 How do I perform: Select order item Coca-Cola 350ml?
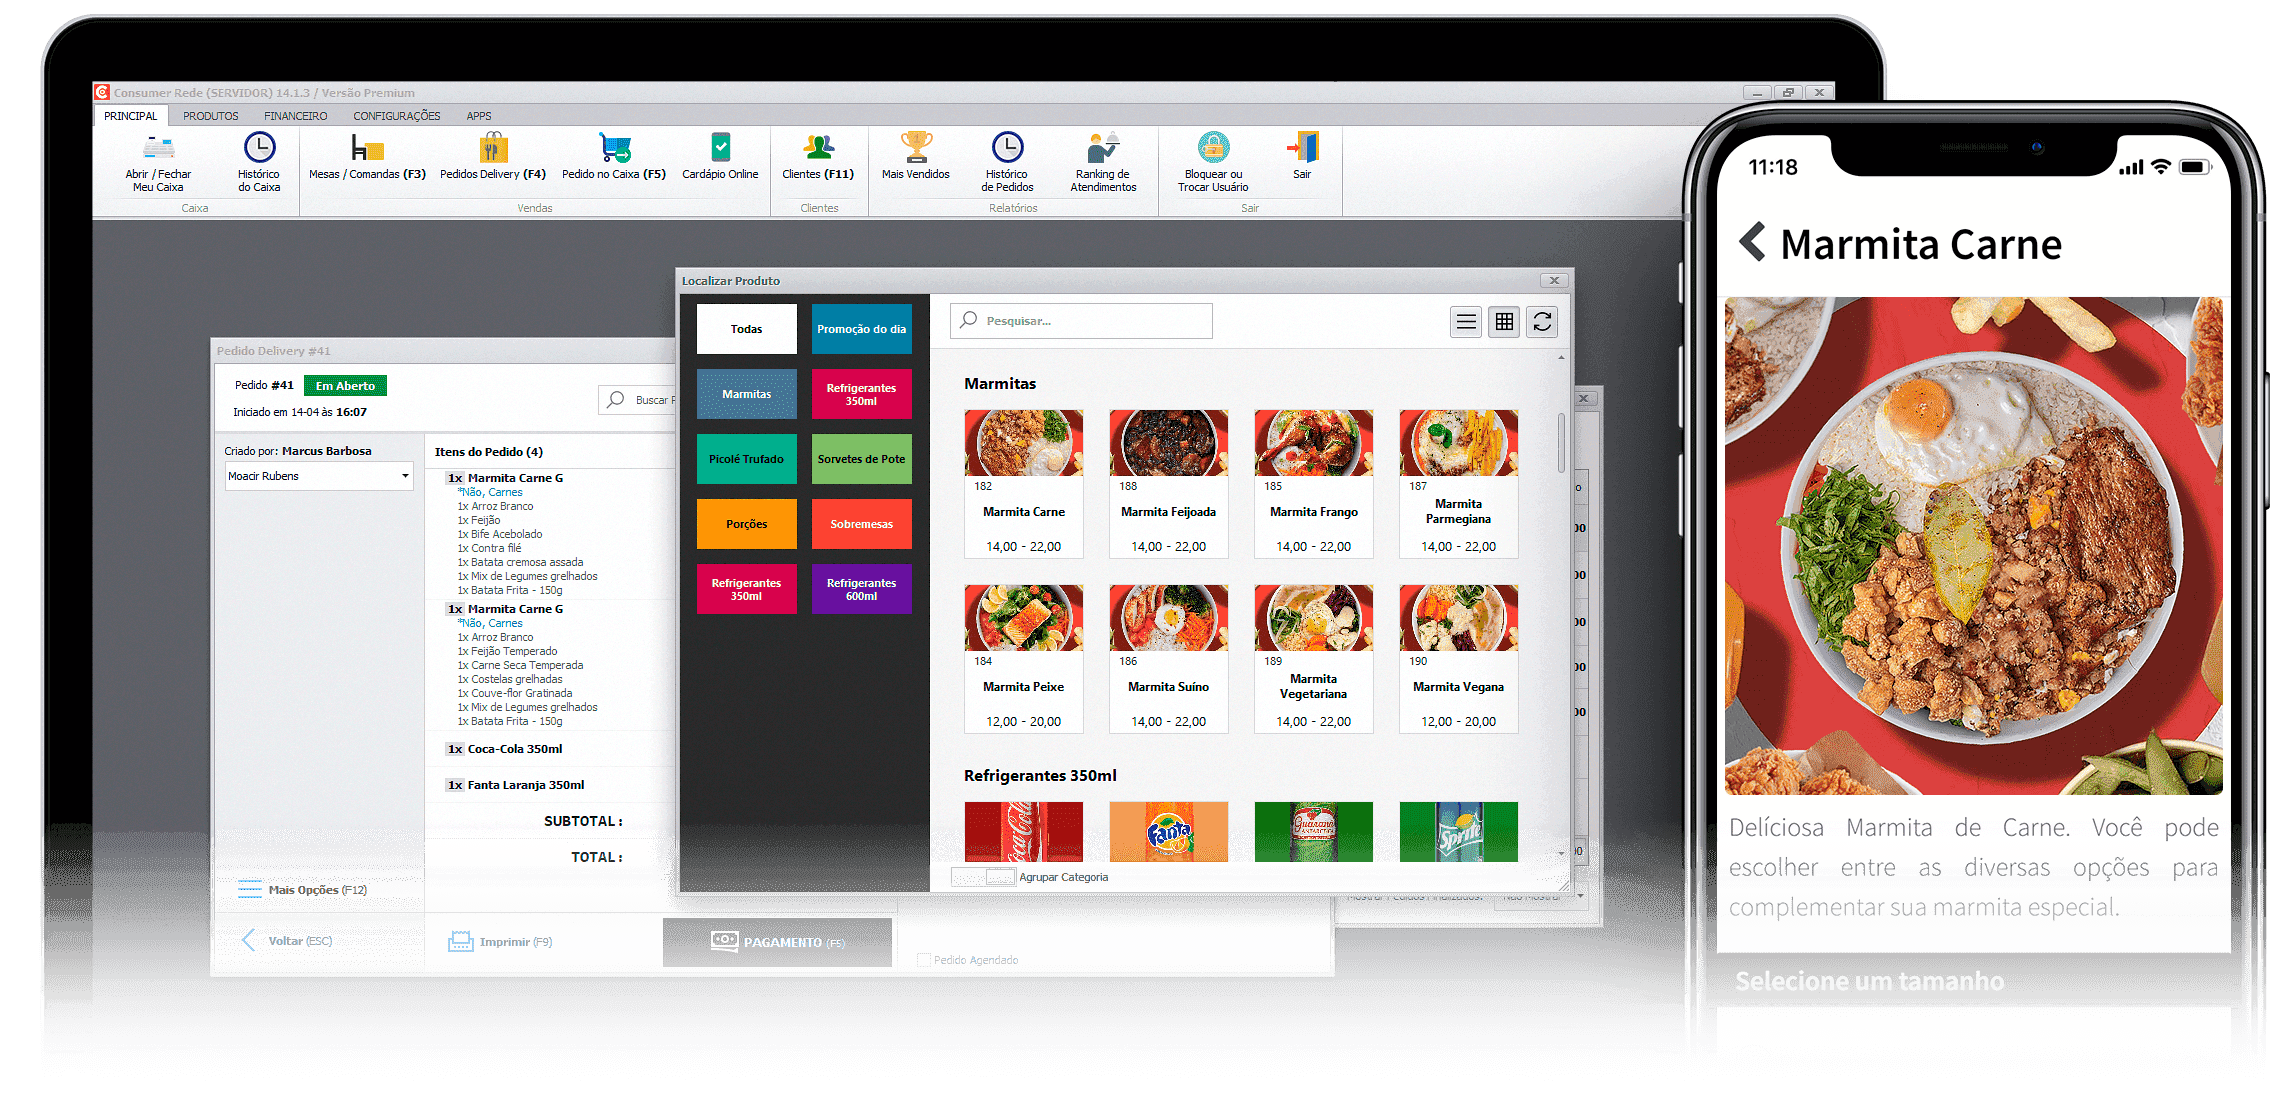(x=515, y=749)
